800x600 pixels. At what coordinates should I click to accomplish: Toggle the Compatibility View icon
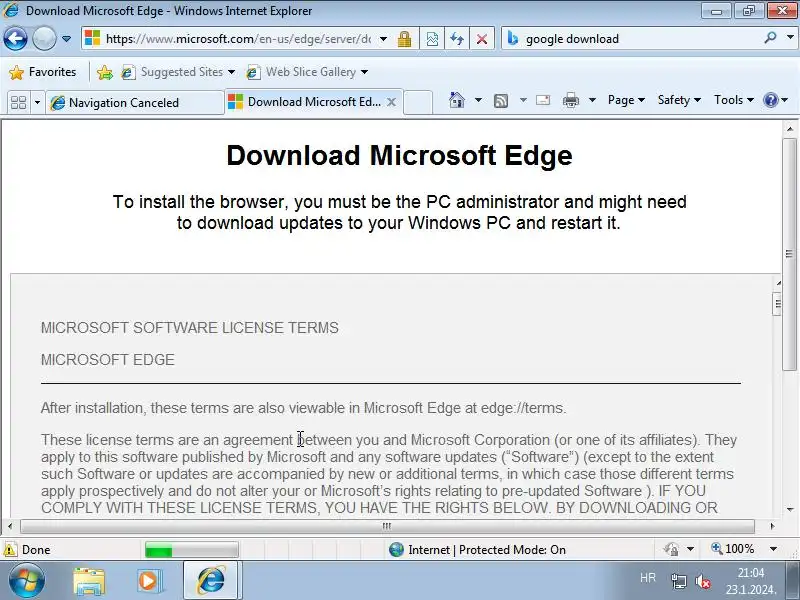pyautogui.click(x=432, y=39)
